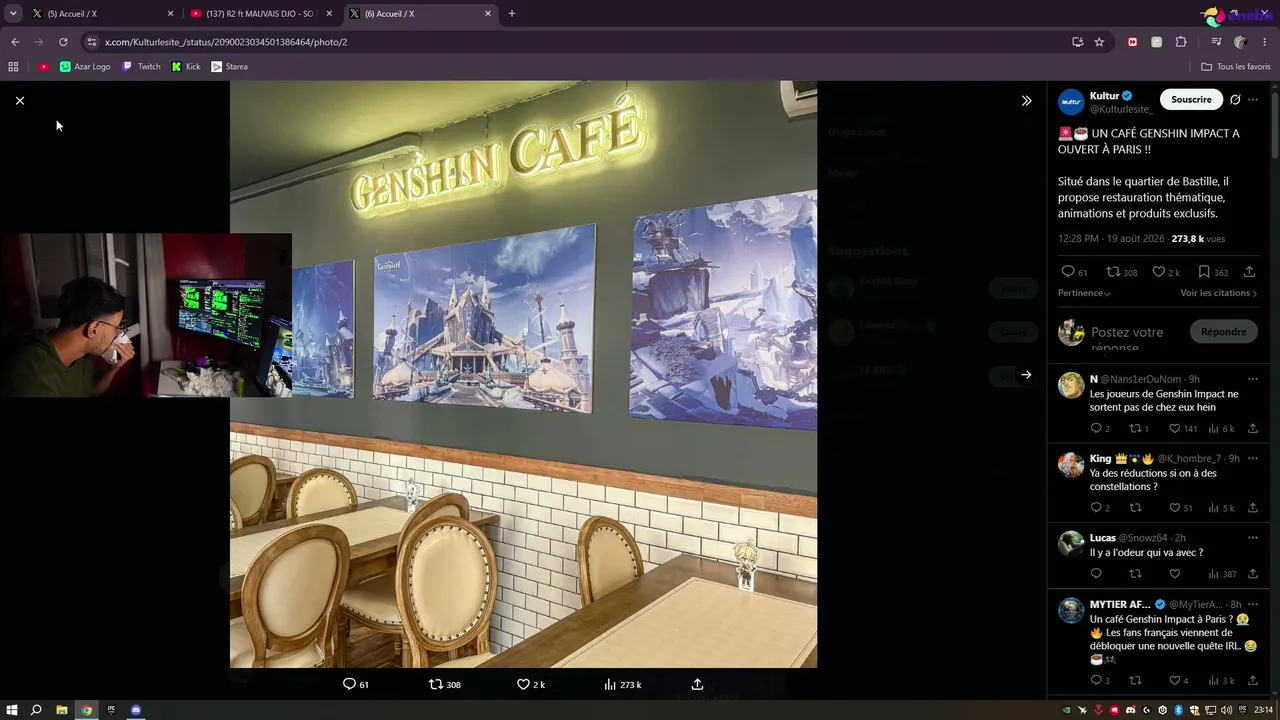
Task: Share the Kultur post from the side panel
Action: point(1249,272)
